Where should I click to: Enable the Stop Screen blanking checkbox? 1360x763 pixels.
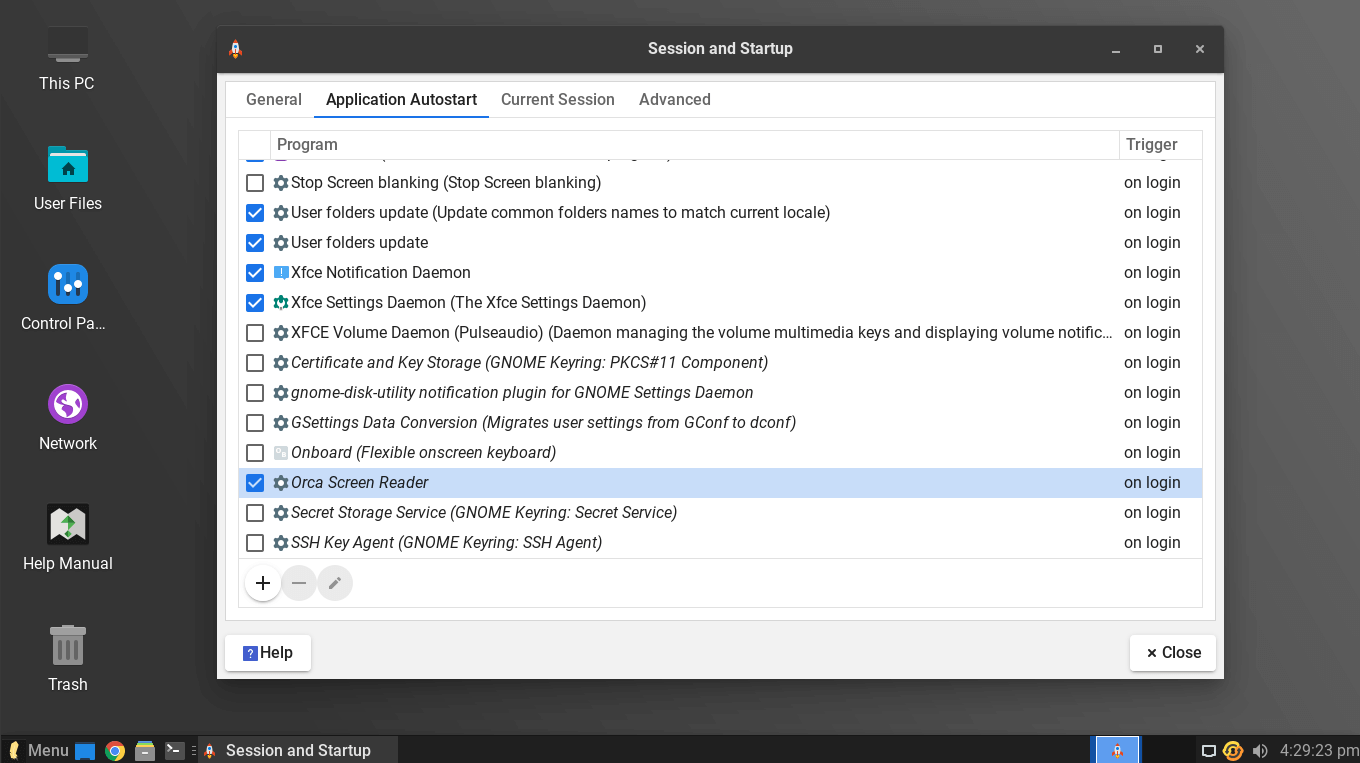255,183
